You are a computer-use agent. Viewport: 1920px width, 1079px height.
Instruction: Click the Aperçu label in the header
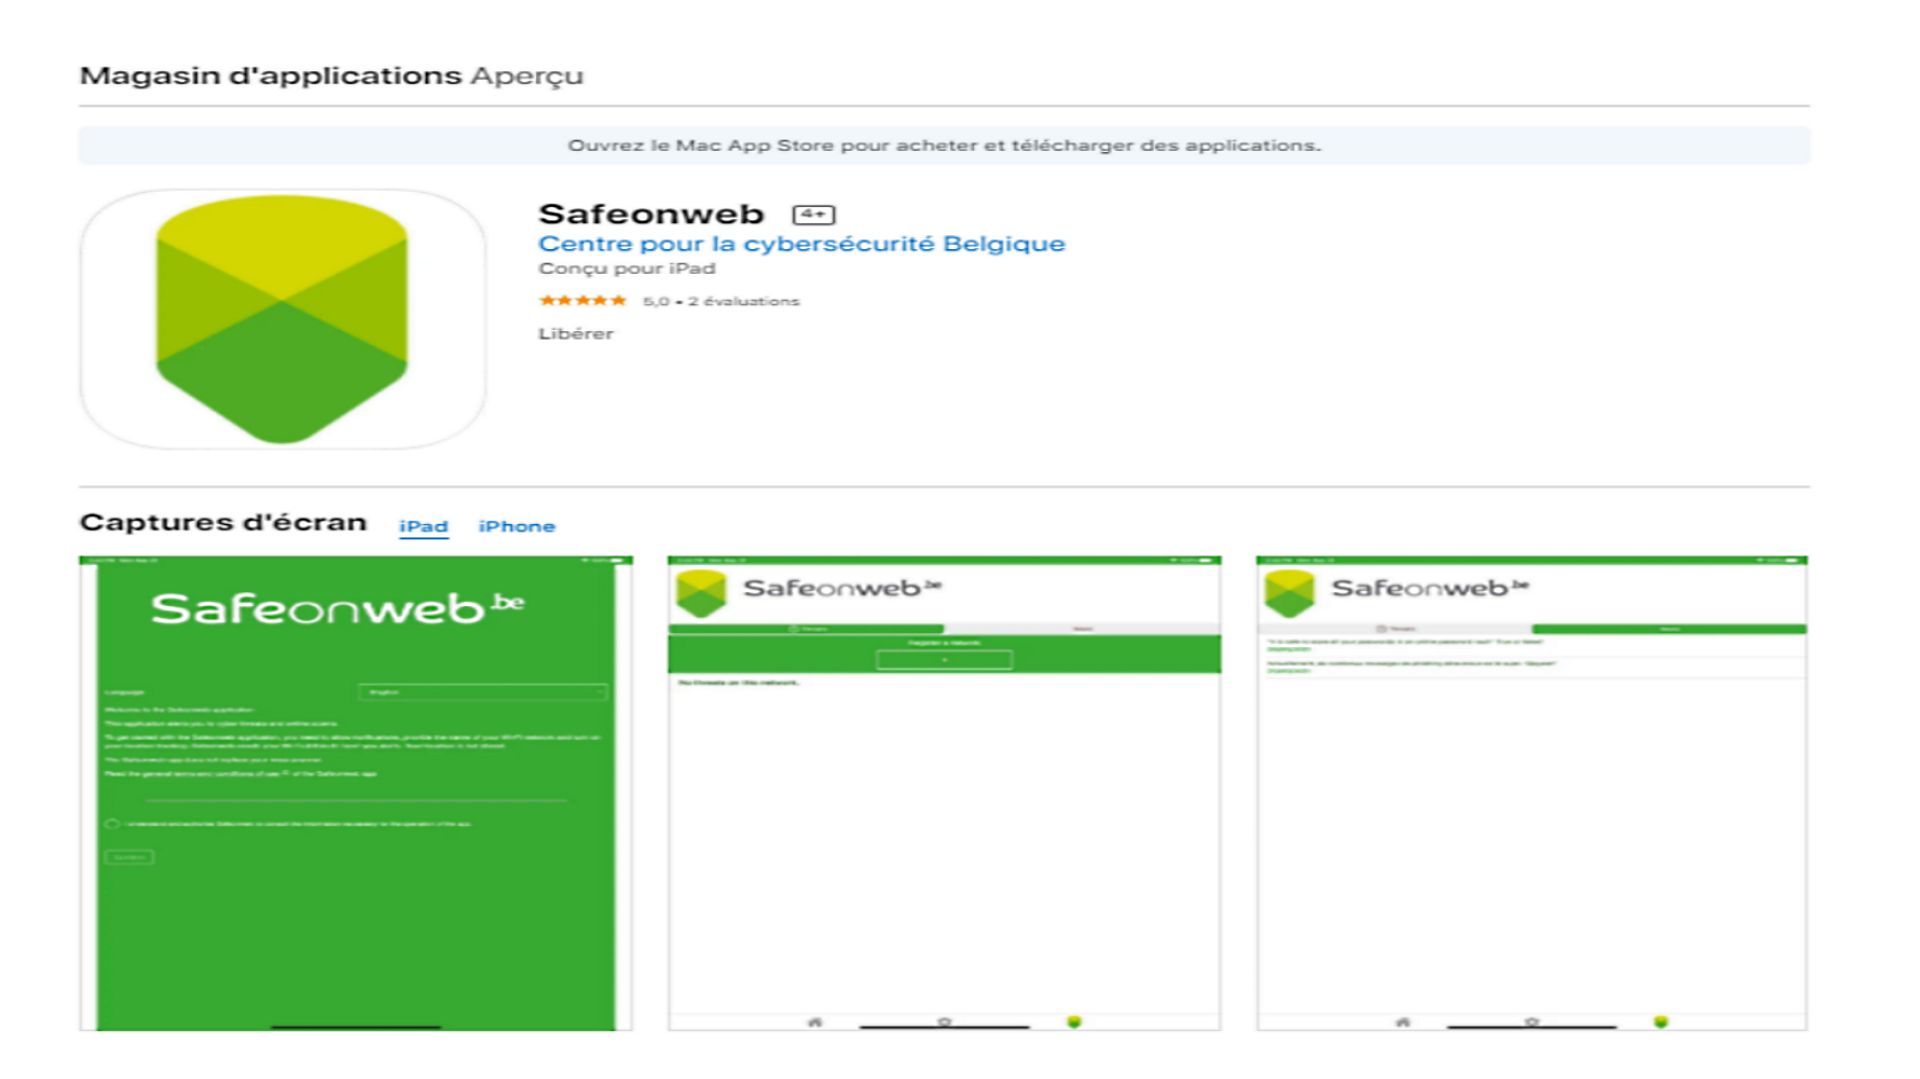[x=527, y=77]
